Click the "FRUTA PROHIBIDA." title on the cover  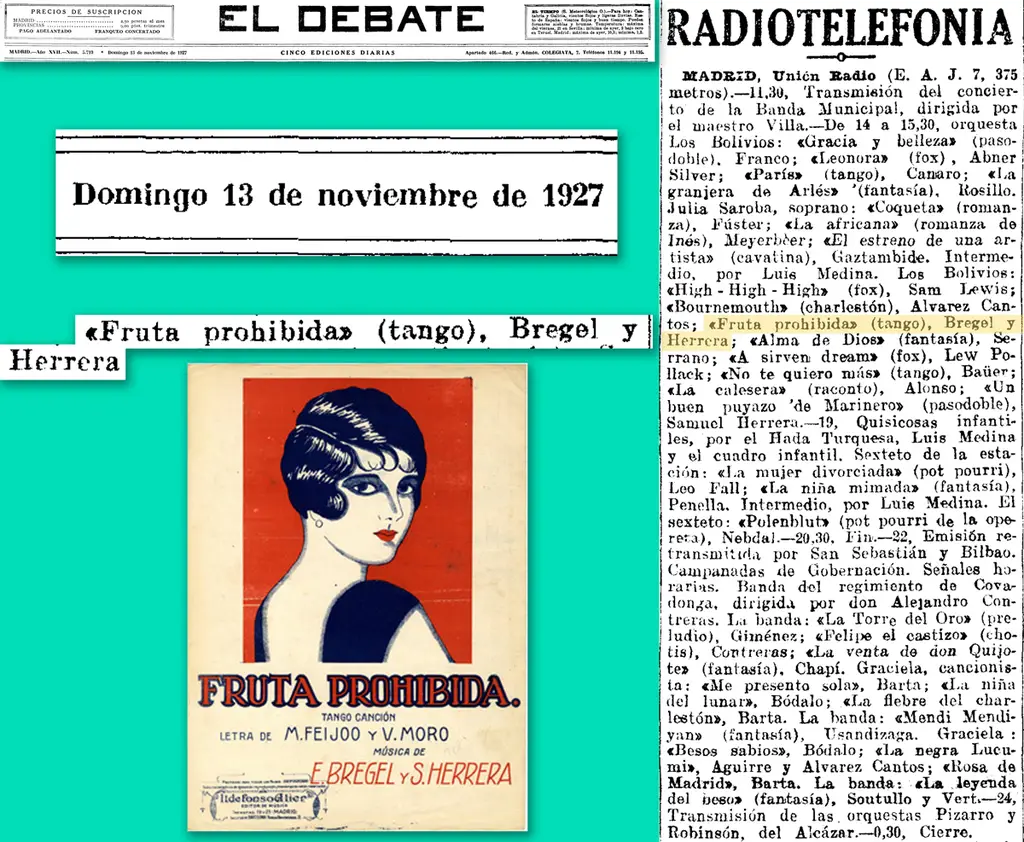tap(359, 692)
